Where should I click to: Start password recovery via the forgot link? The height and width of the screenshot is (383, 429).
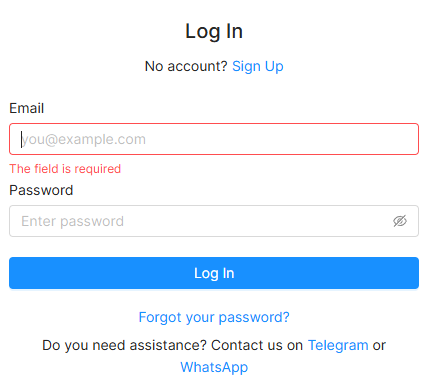pyautogui.click(x=214, y=317)
